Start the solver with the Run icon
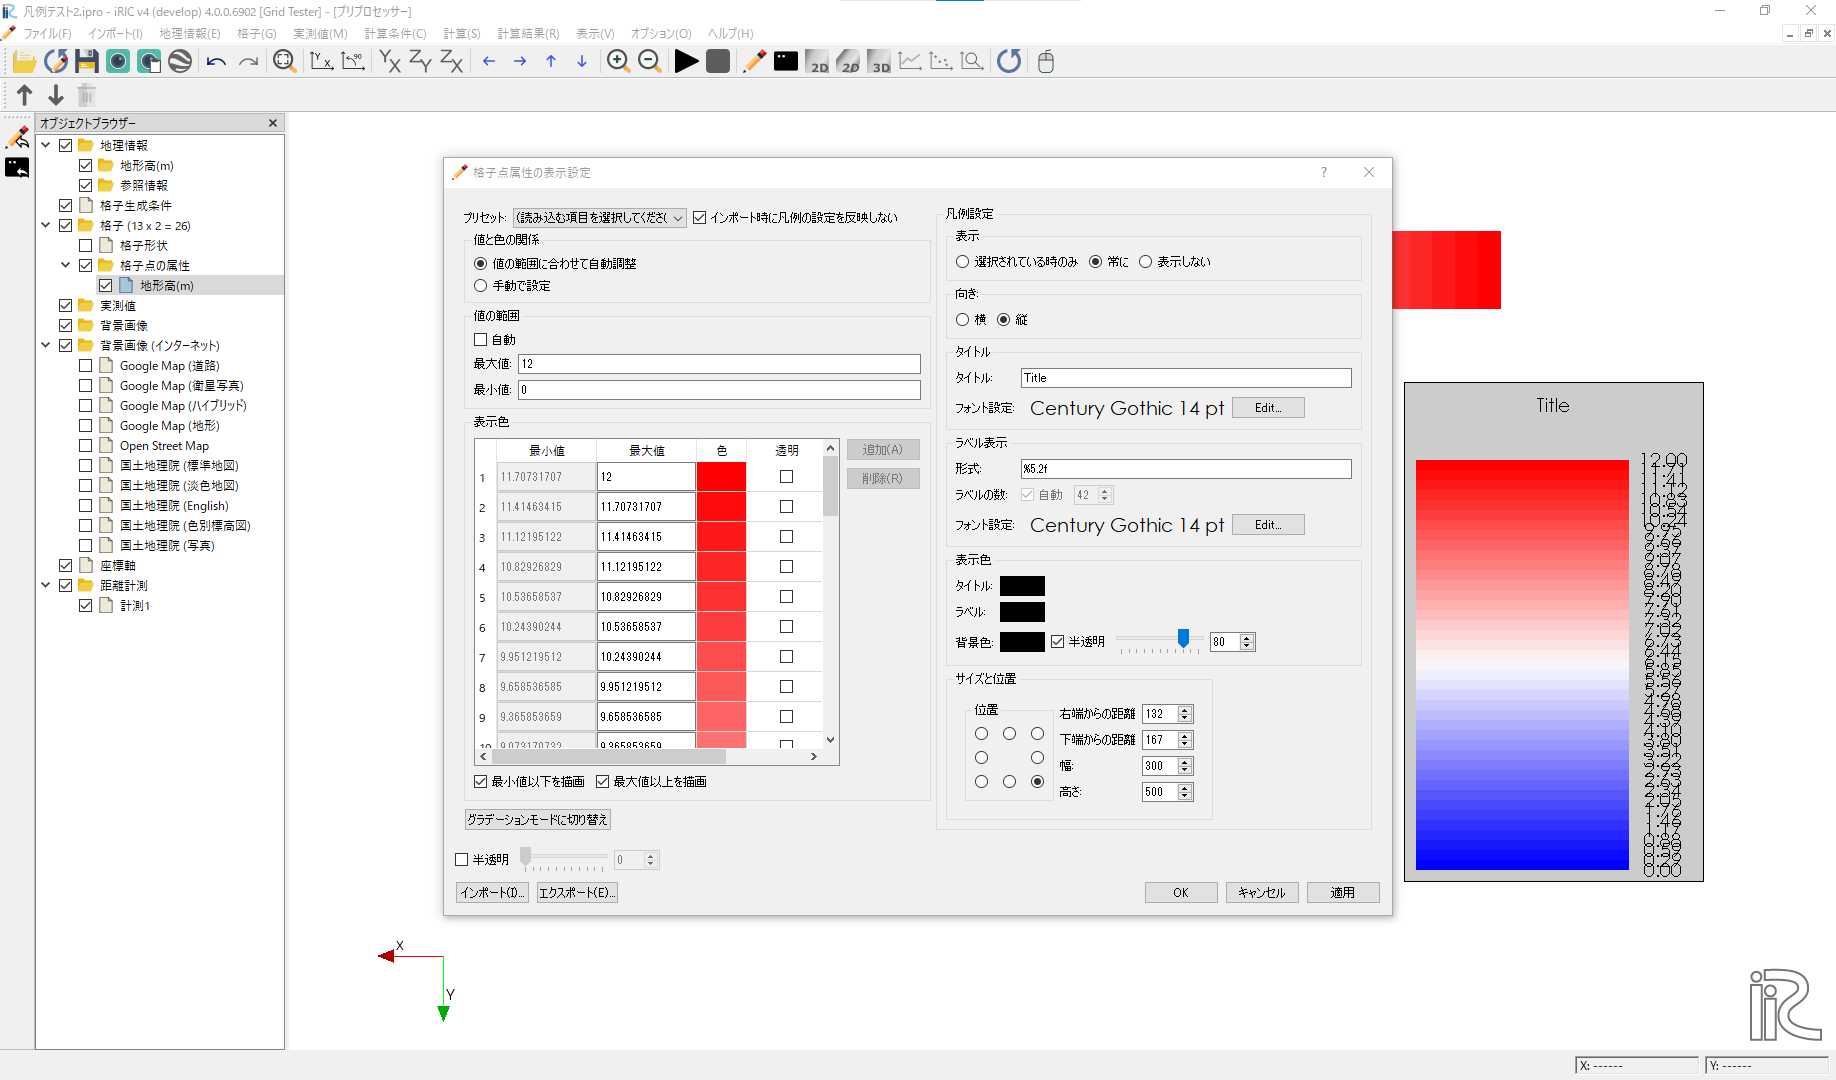 [687, 61]
